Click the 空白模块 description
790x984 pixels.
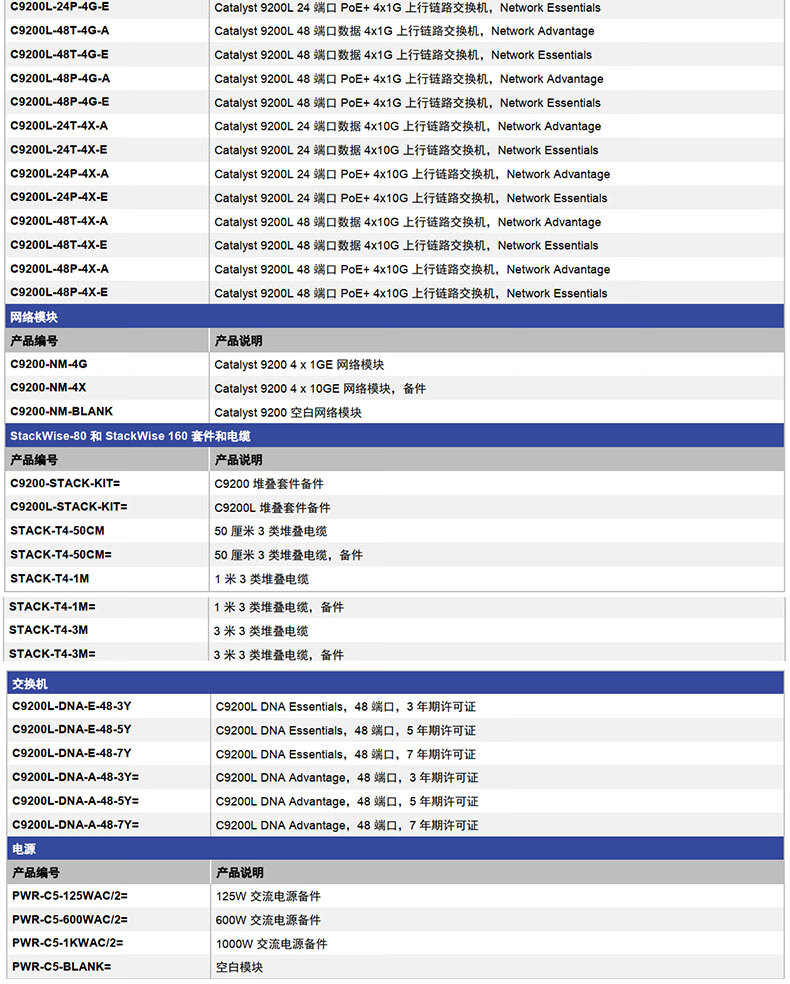pyautogui.click(x=239, y=968)
